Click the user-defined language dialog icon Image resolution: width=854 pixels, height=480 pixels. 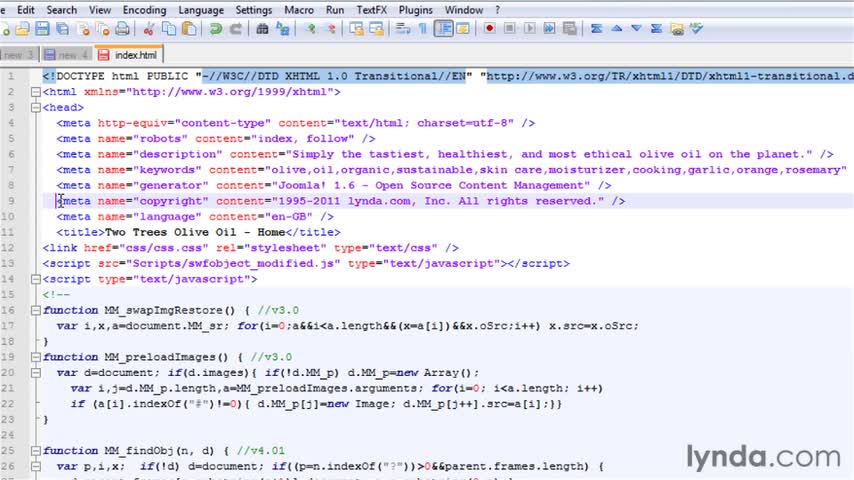click(463, 29)
